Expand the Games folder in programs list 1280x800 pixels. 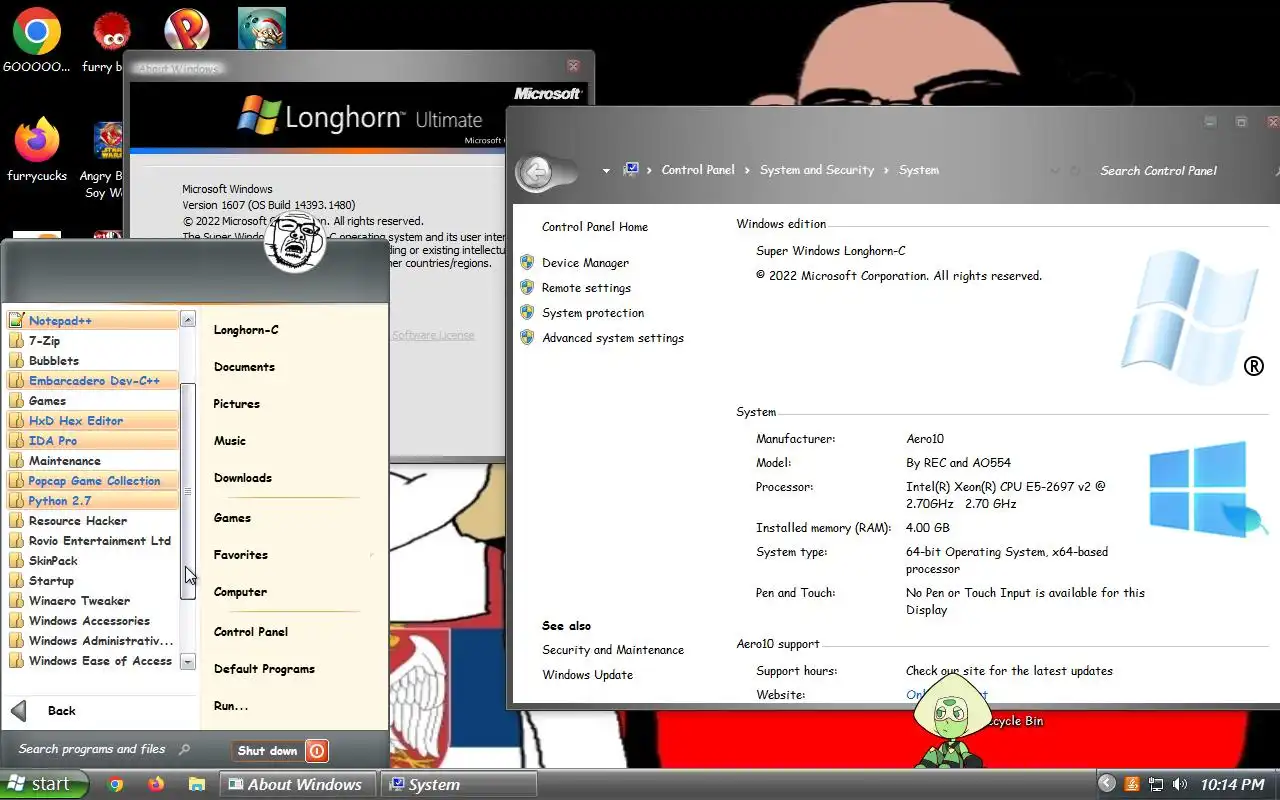coord(92,400)
